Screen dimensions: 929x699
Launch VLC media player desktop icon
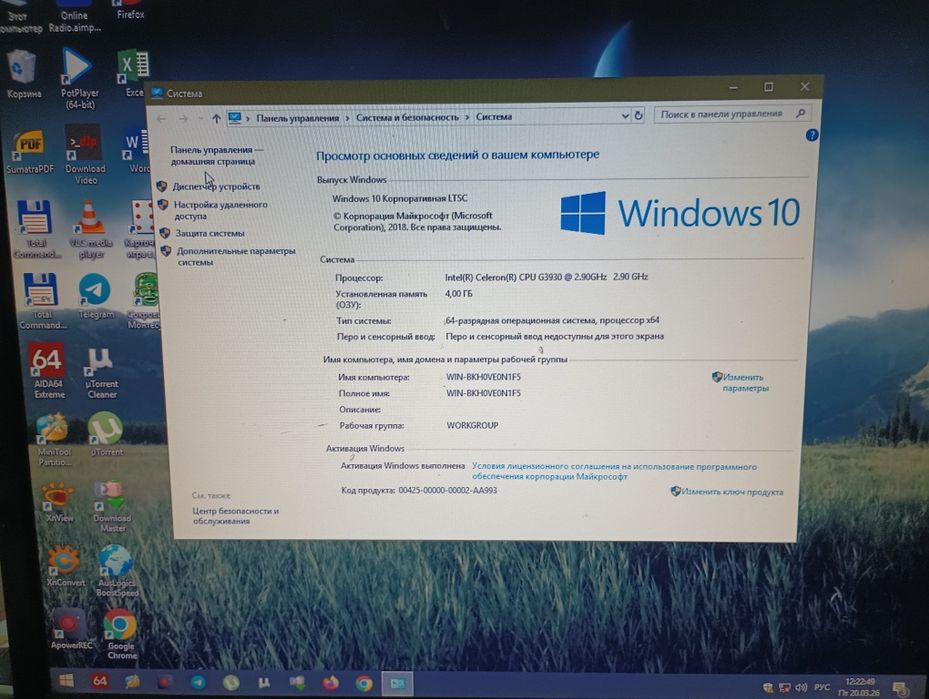point(89,230)
